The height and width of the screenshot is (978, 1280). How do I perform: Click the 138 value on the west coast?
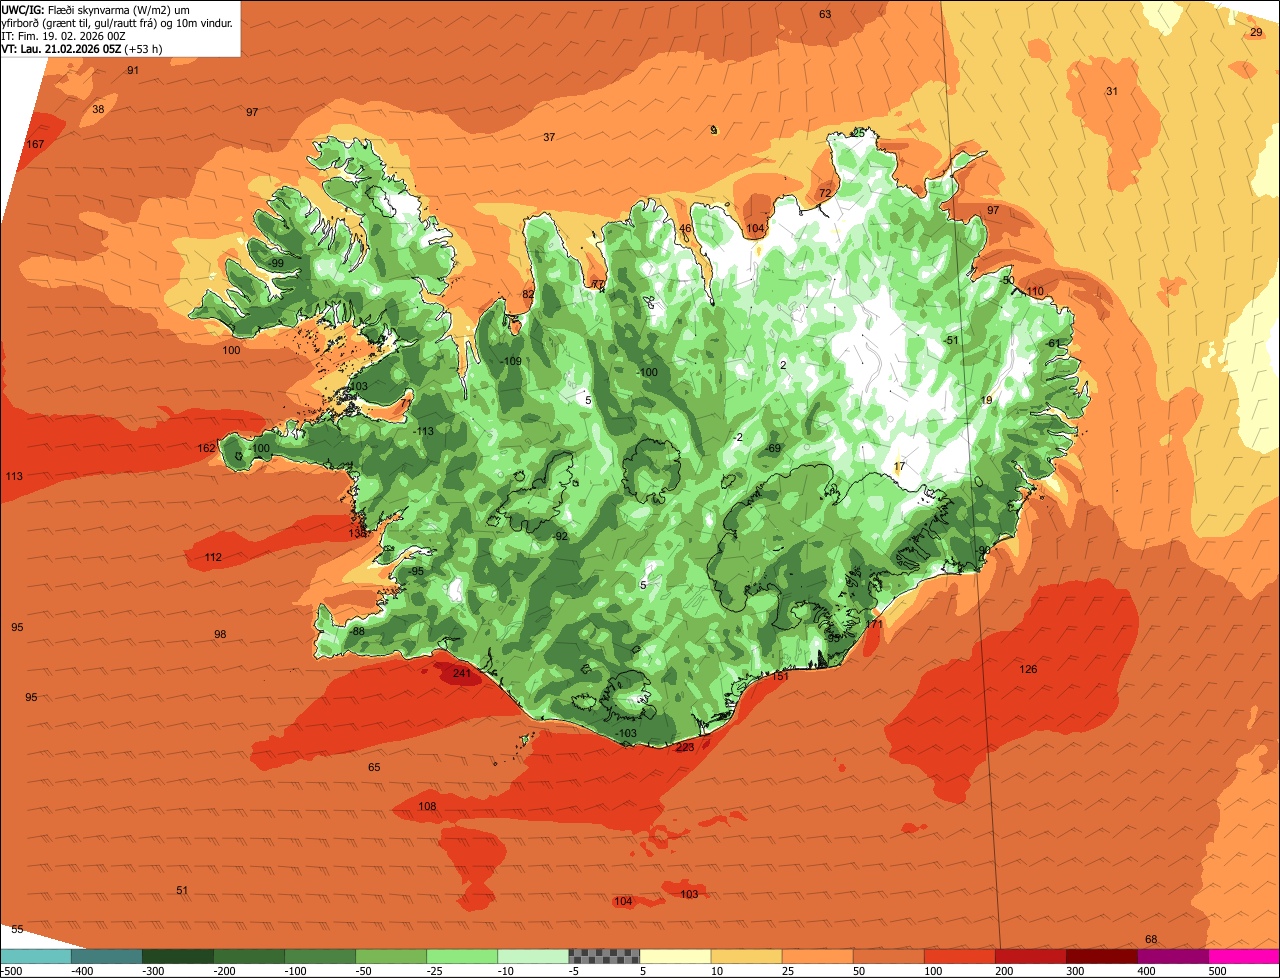[x=358, y=533]
